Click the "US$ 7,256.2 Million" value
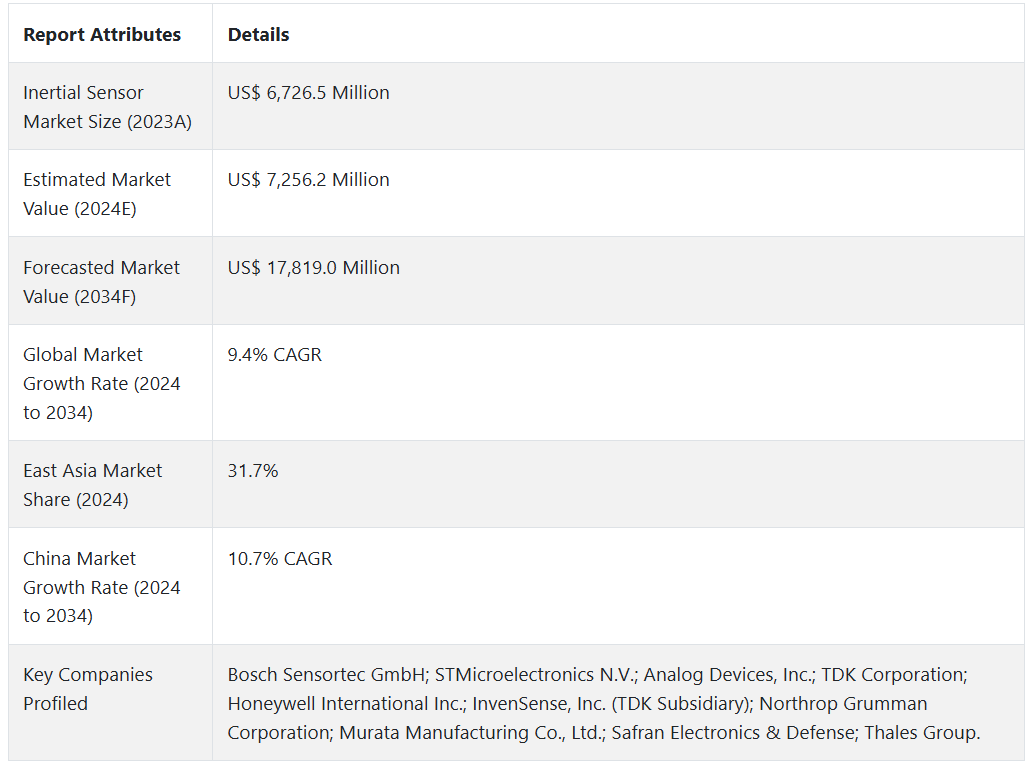1031x769 pixels. click(x=308, y=180)
